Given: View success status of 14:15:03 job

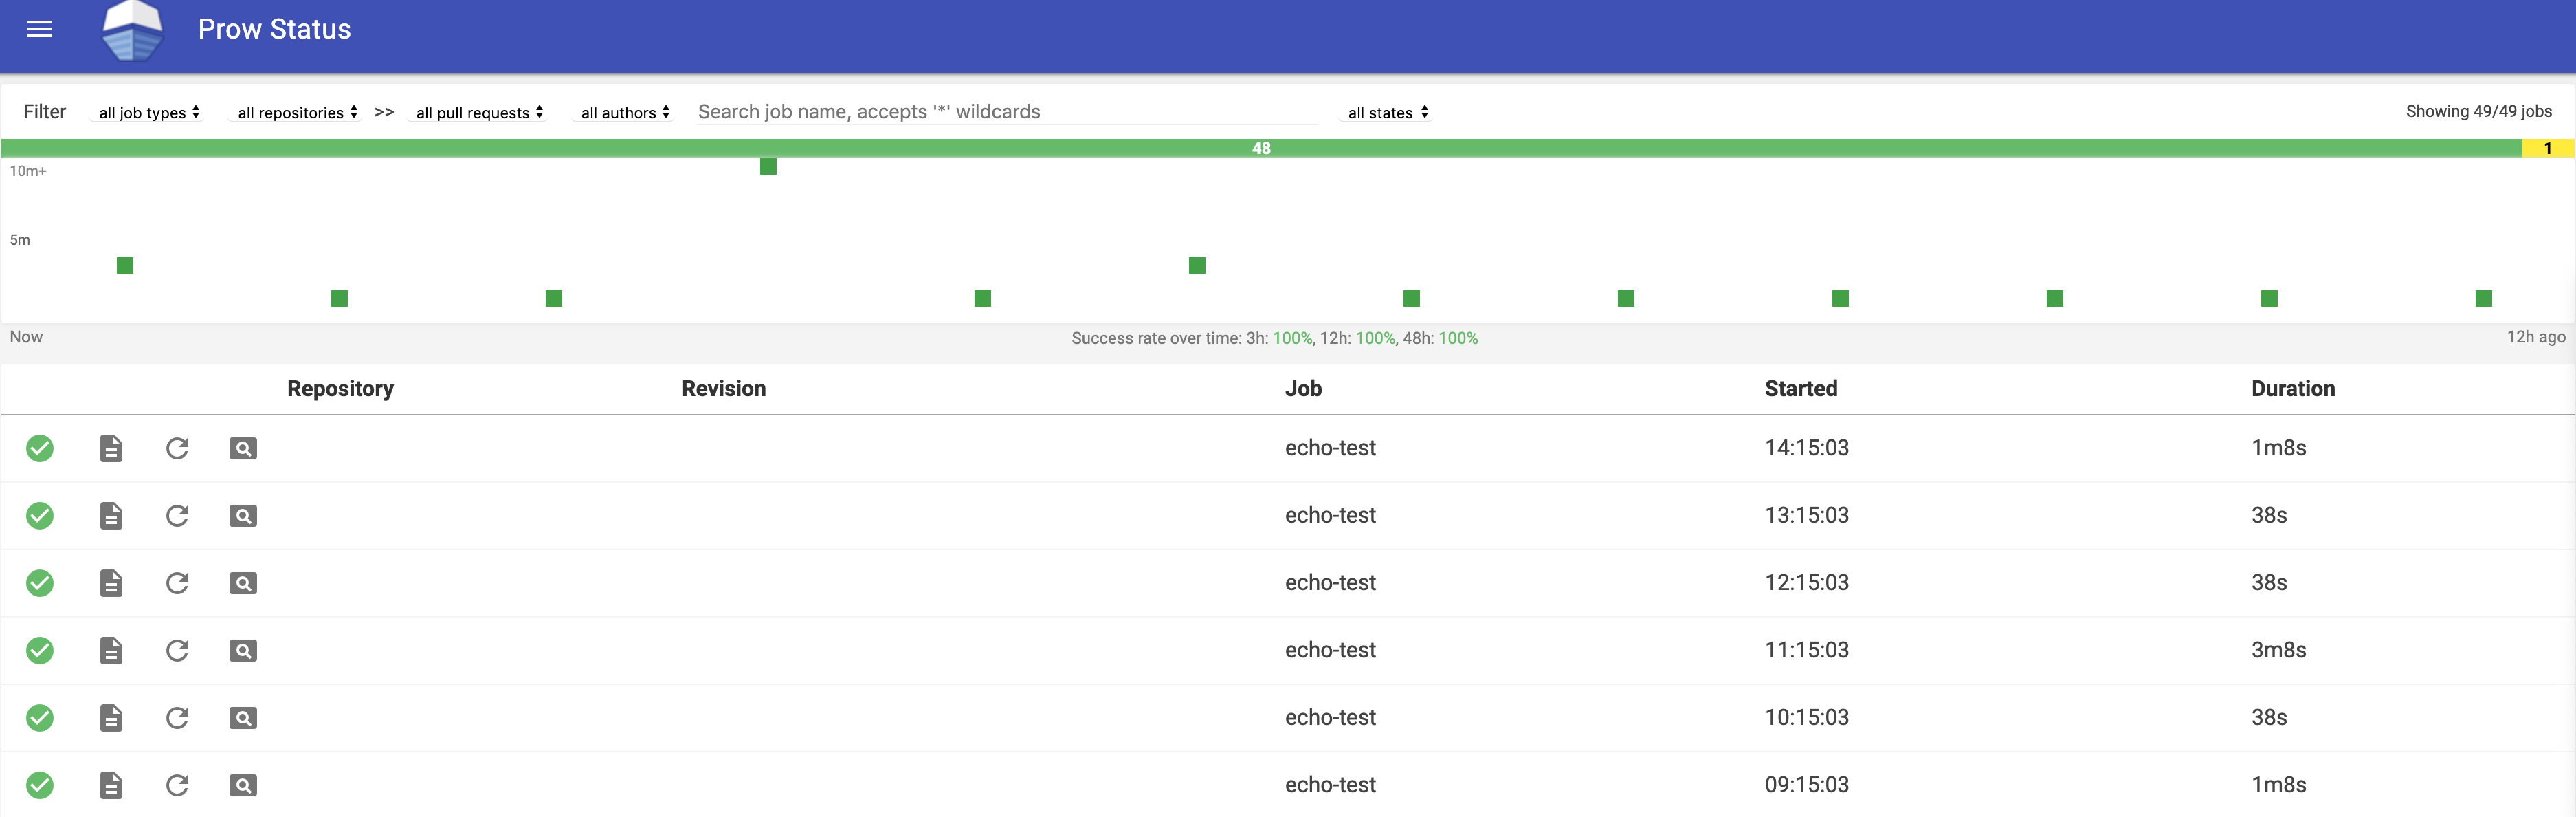Looking at the screenshot, I should [x=40, y=448].
